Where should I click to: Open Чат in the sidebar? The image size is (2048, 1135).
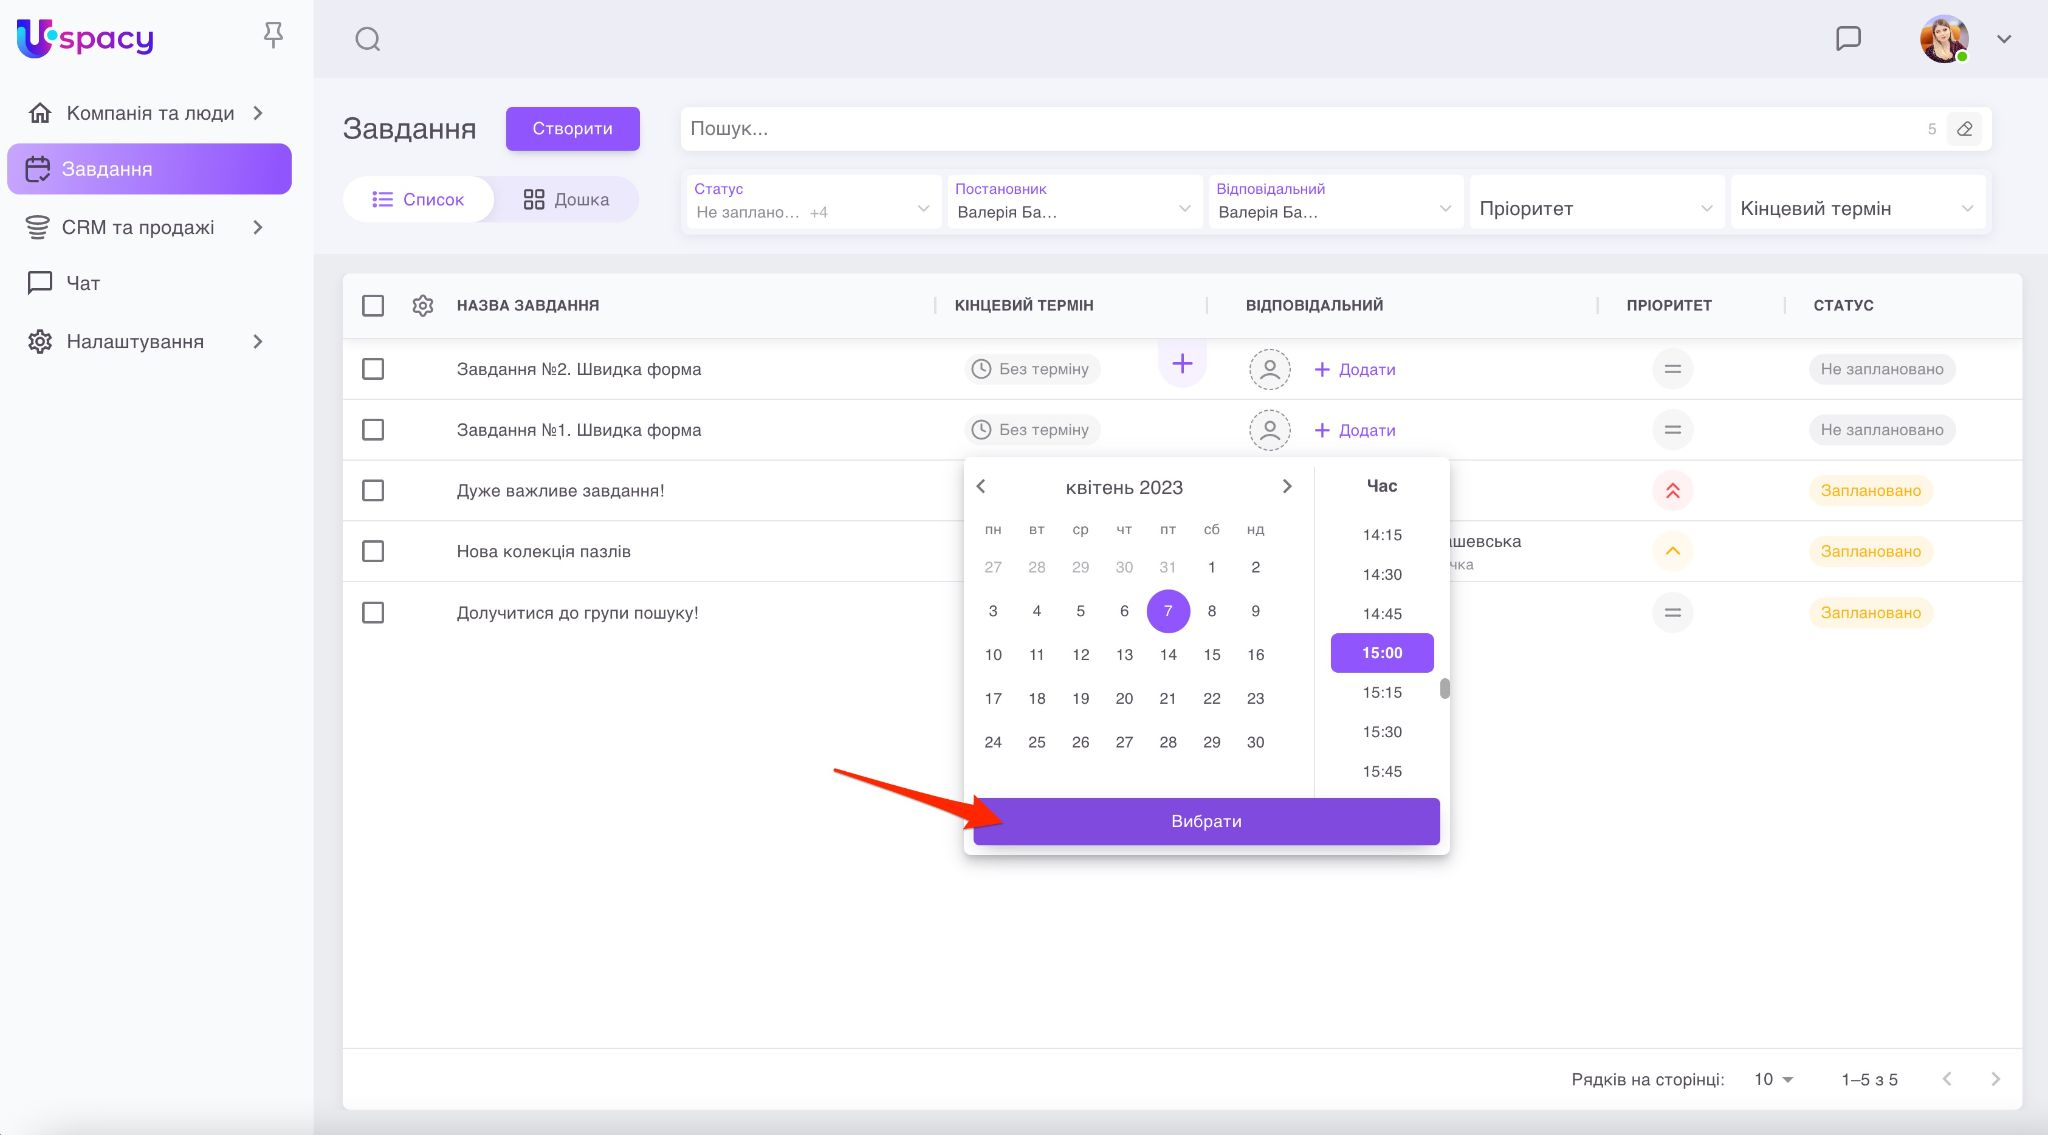click(82, 283)
